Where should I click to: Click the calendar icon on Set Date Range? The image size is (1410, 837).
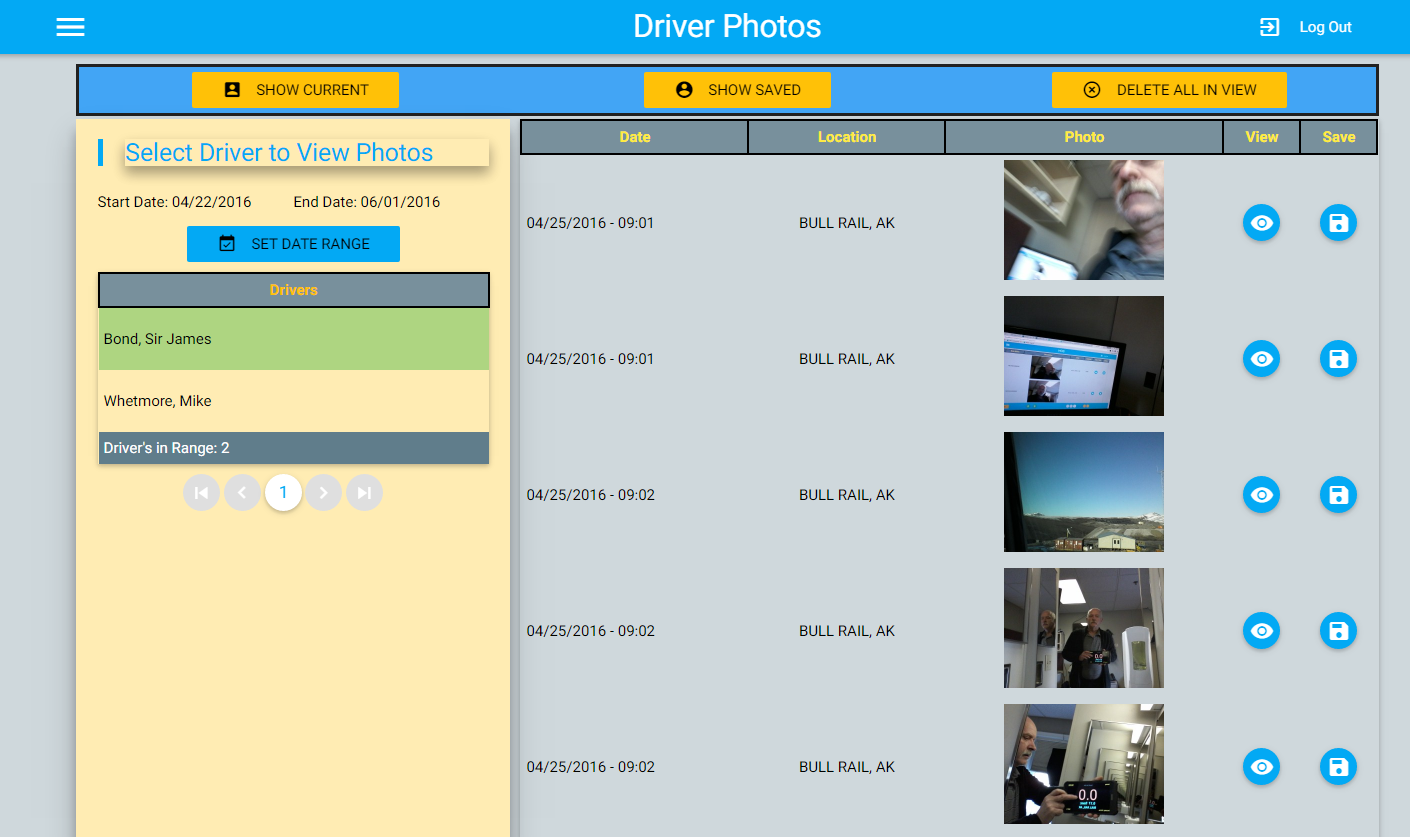pos(227,243)
